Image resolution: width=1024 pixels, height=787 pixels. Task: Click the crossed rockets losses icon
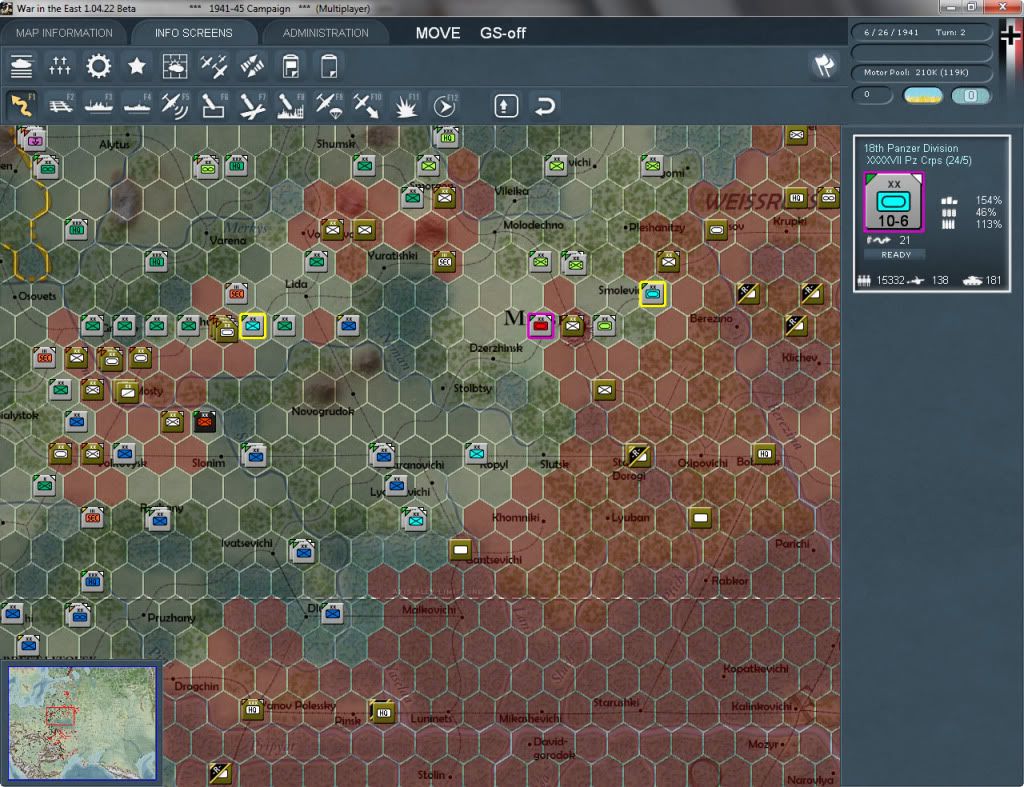click(252, 66)
